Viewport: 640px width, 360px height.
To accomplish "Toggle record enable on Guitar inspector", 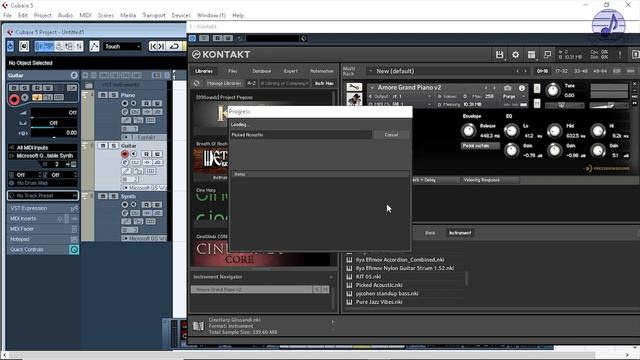I will point(14,99).
